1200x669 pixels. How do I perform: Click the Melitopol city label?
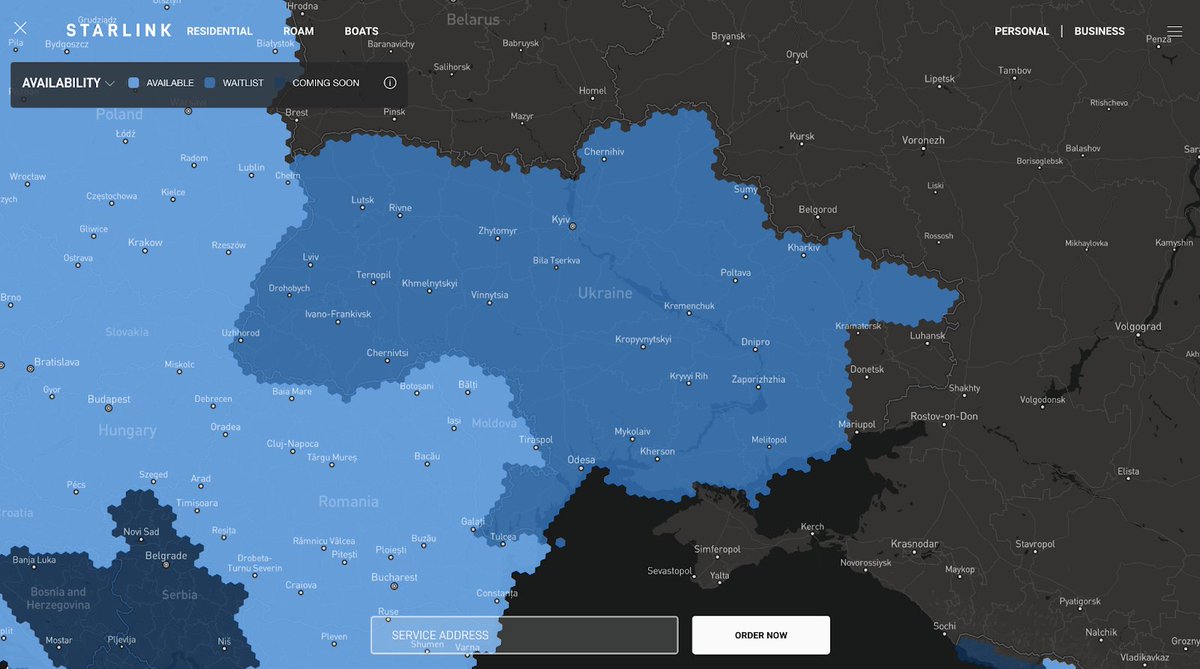click(769, 439)
